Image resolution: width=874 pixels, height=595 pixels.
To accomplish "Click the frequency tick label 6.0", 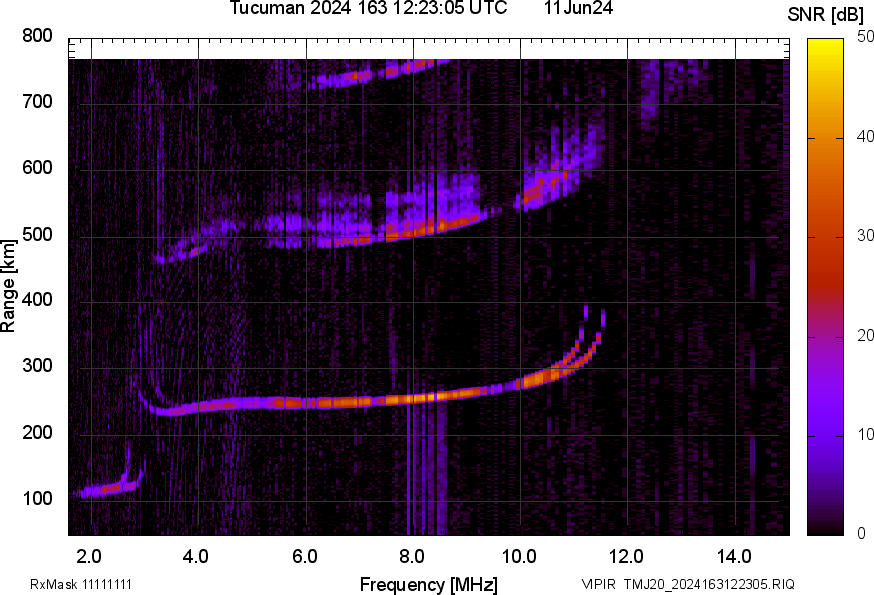I will (x=304, y=557).
